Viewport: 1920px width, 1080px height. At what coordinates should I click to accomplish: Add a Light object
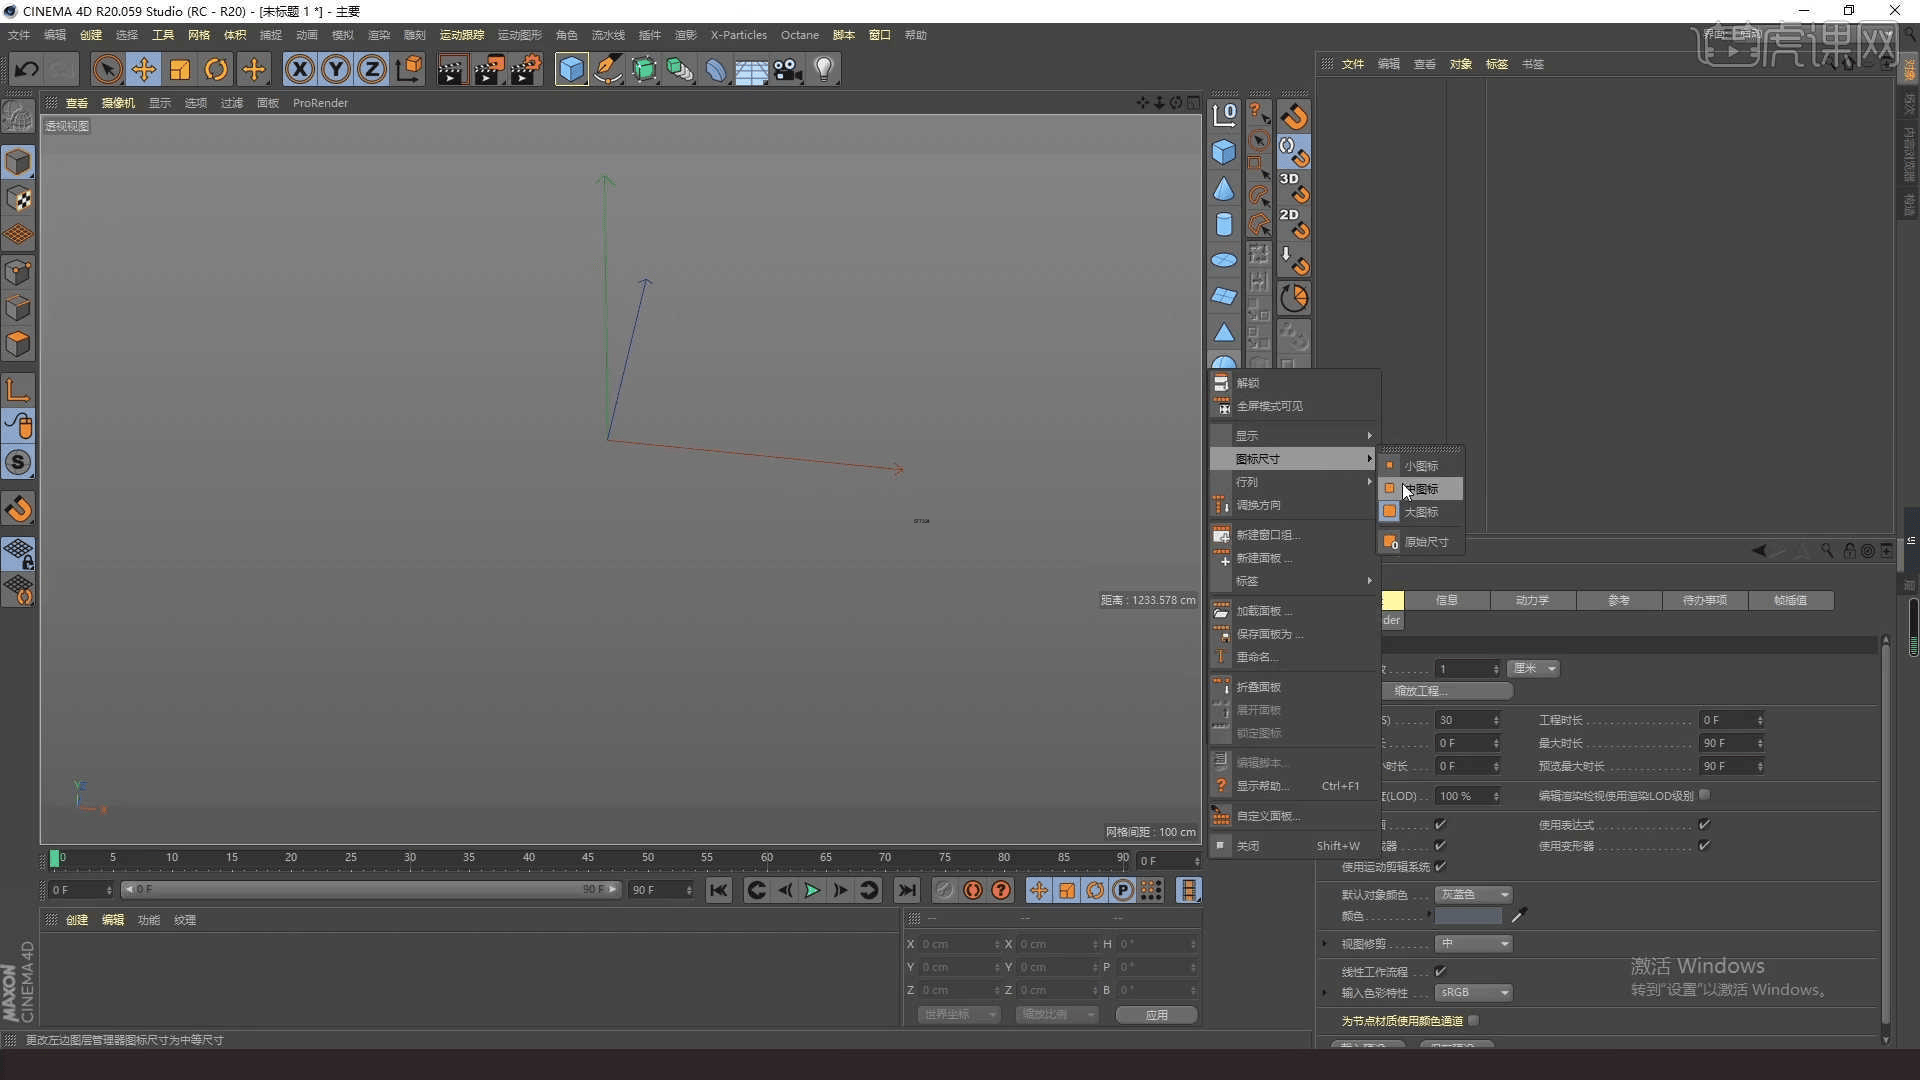(x=824, y=69)
